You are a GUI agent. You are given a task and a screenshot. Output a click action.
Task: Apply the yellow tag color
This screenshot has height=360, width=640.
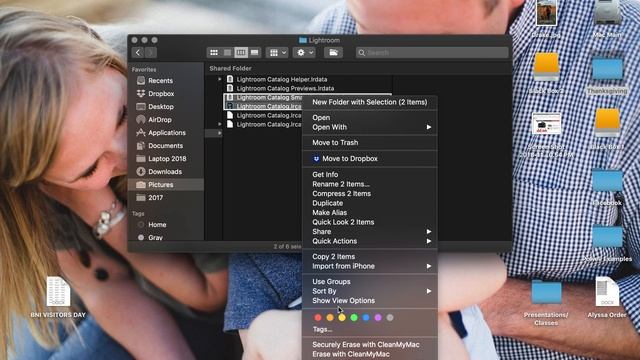click(x=342, y=318)
